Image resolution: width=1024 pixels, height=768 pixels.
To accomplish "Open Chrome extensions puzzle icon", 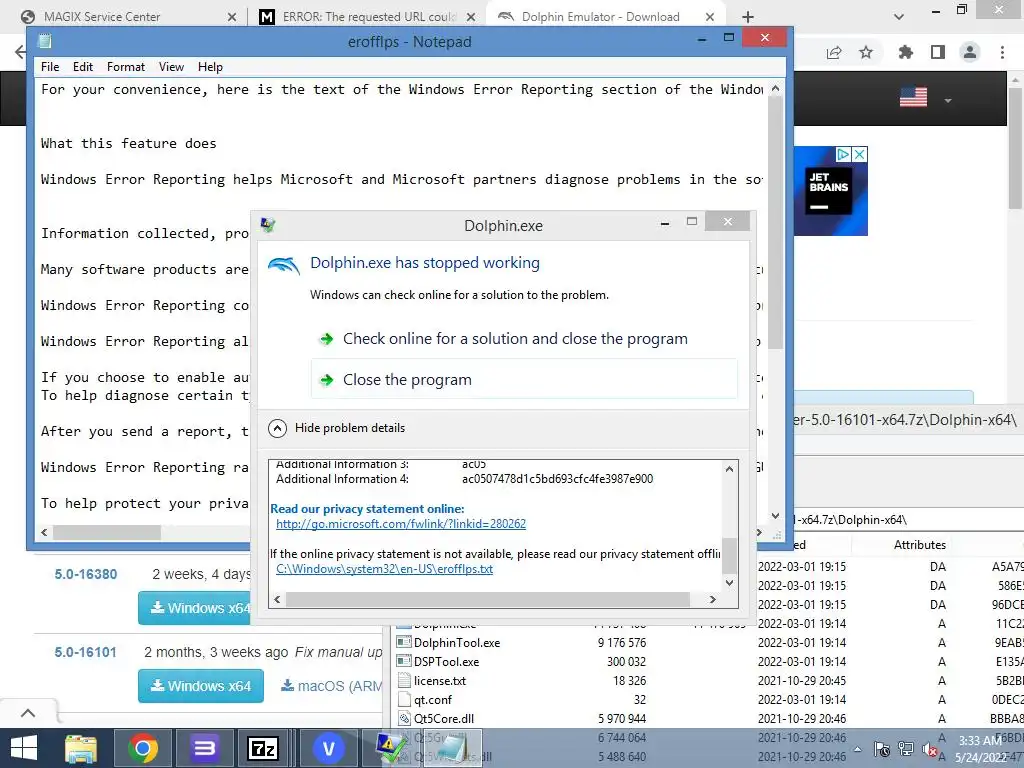I will pos(905,53).
